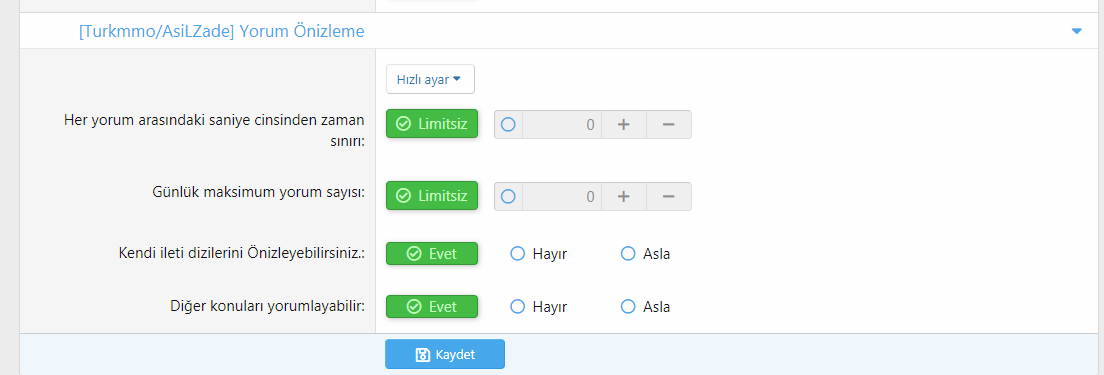Open the Hızlı ayar dropdown

[430, 79]
